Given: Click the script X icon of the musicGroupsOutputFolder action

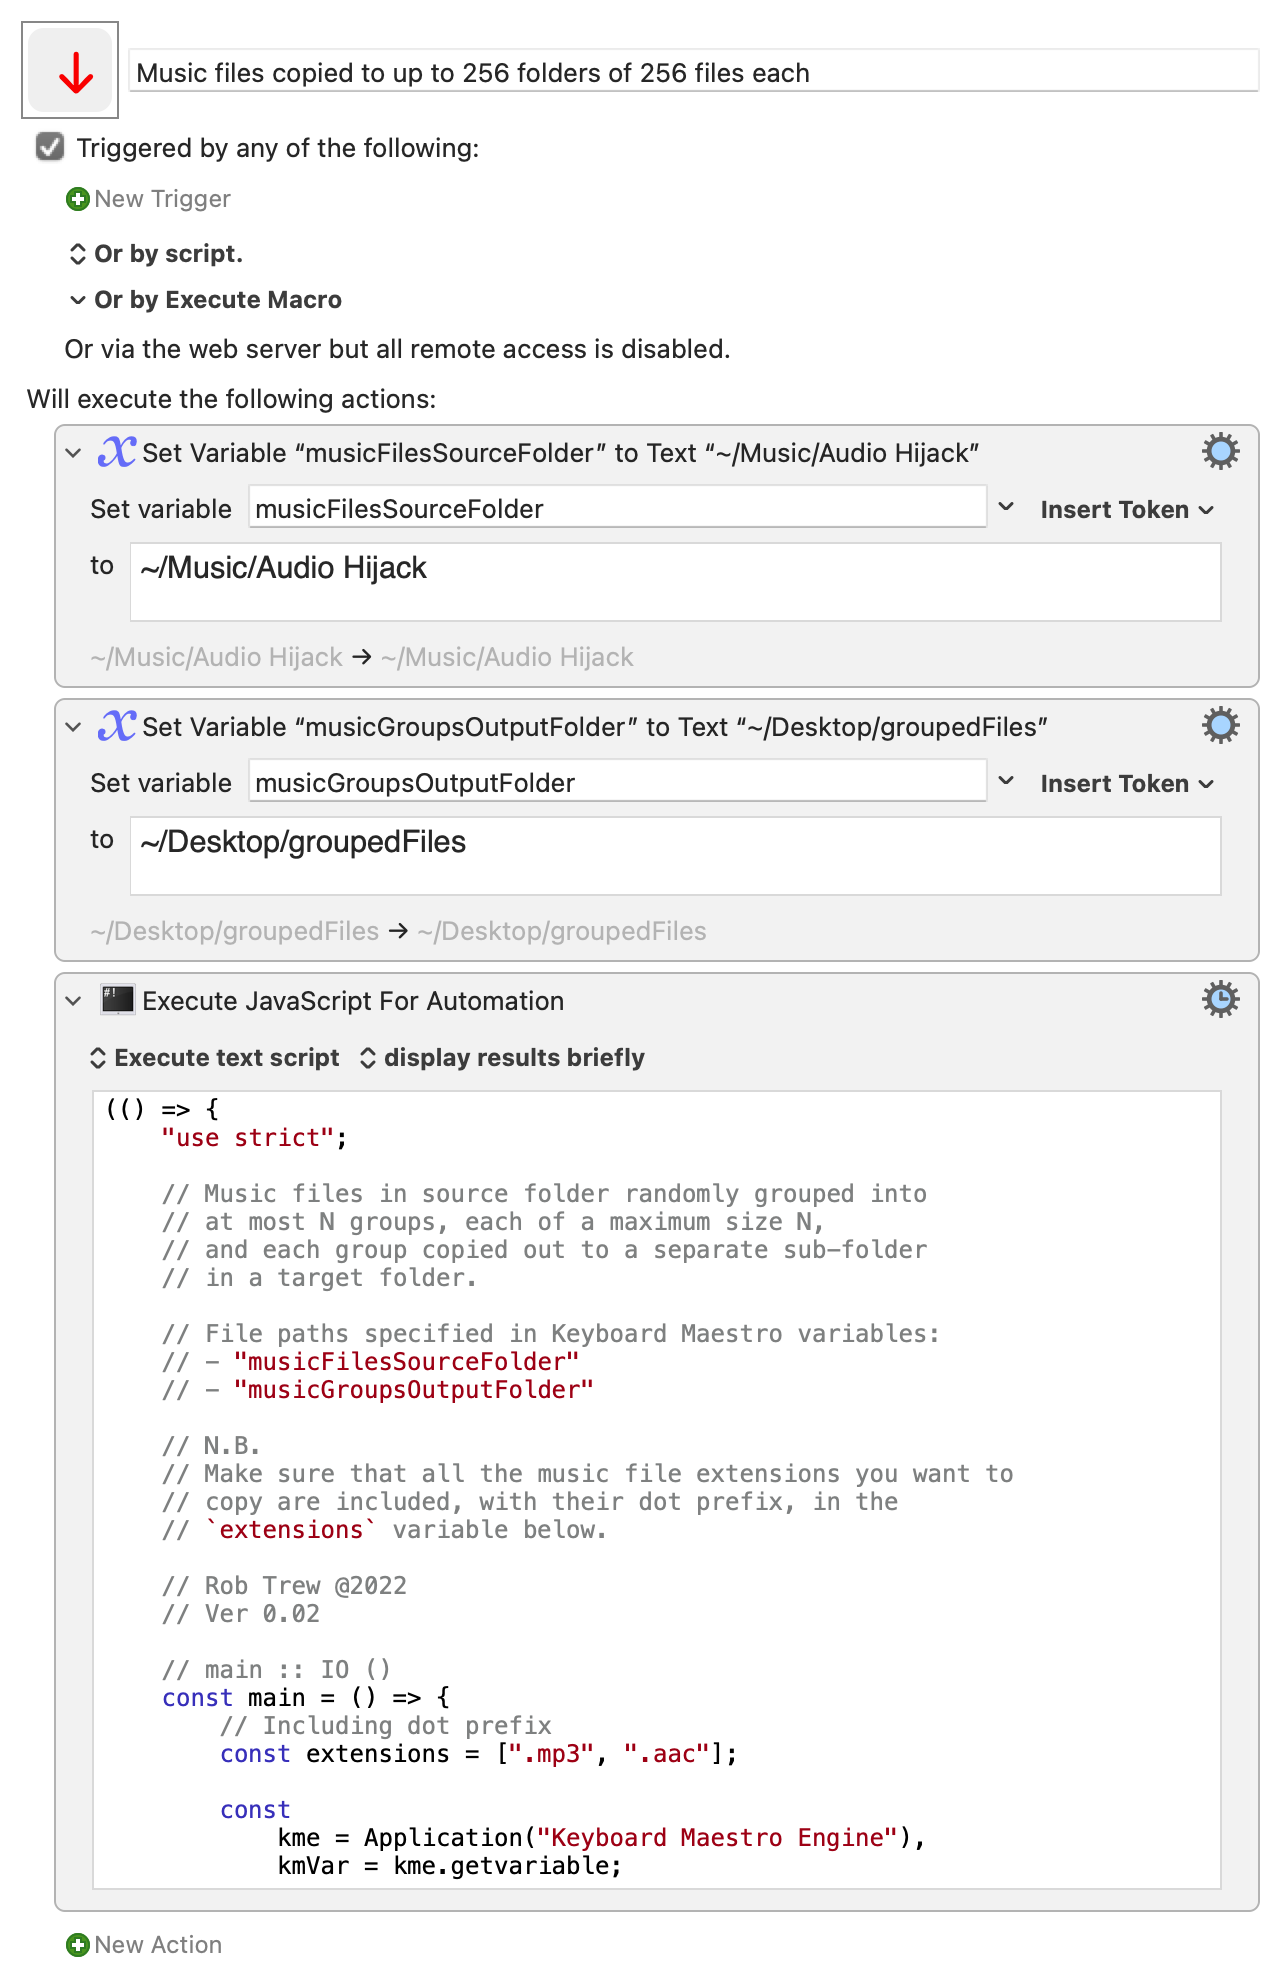Looking at the screenshot, I should (x=116, y=726).
